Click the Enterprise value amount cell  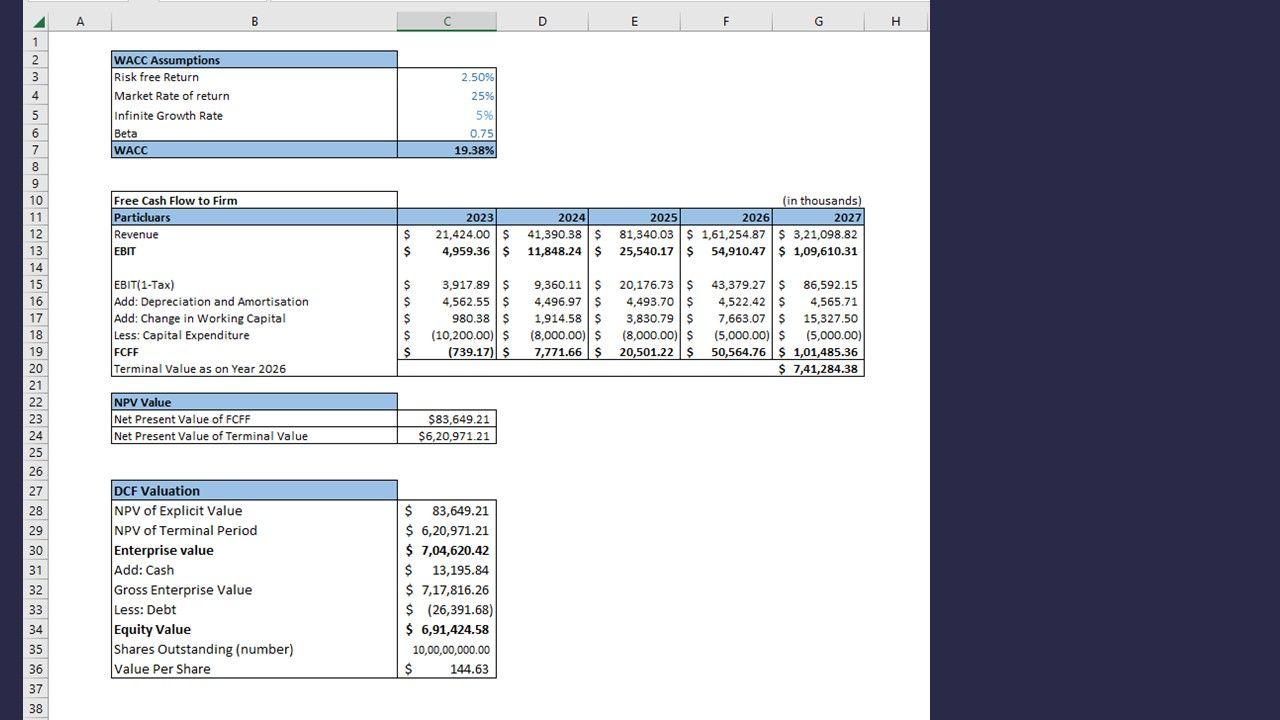(x=447, y=550)
